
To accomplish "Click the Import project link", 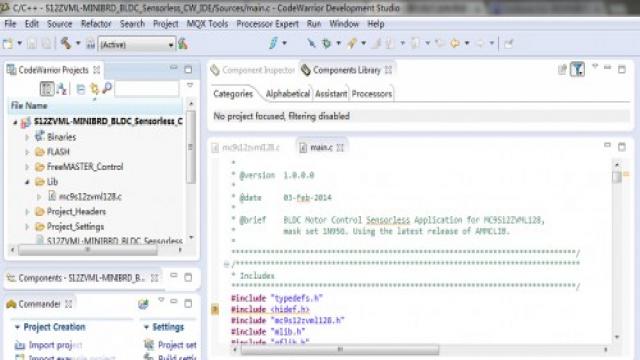I will (55, 345).
